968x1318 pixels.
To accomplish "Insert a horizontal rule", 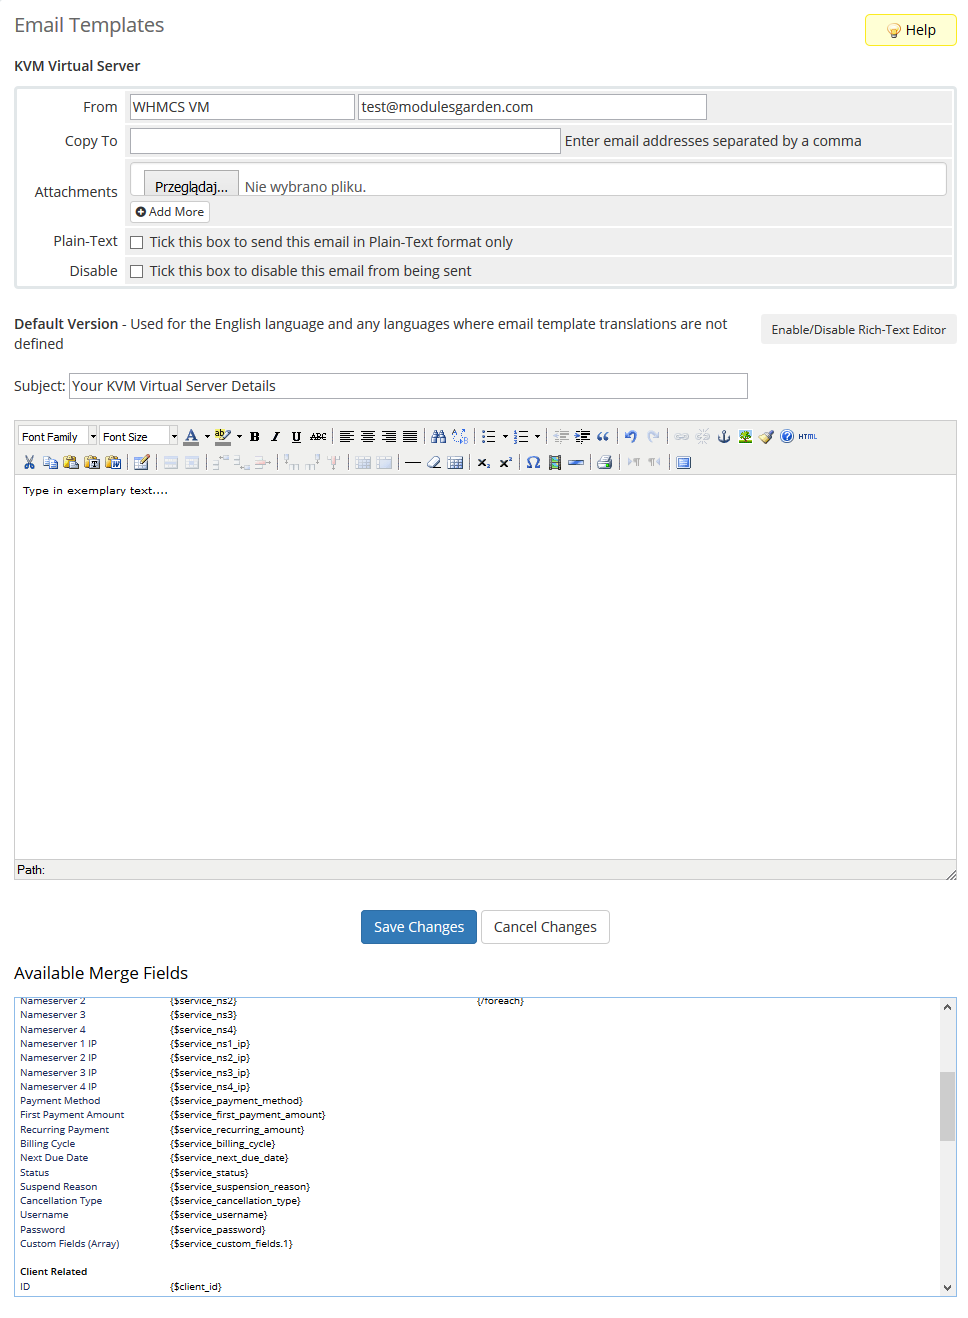I will click(413, 462).
